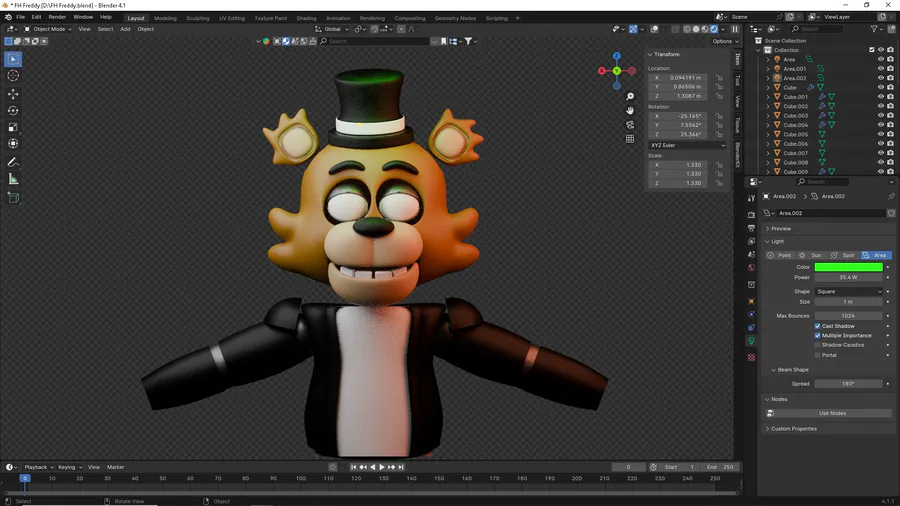
Task: Hide Cube.003 in the viewport
Action: point(880,115)
